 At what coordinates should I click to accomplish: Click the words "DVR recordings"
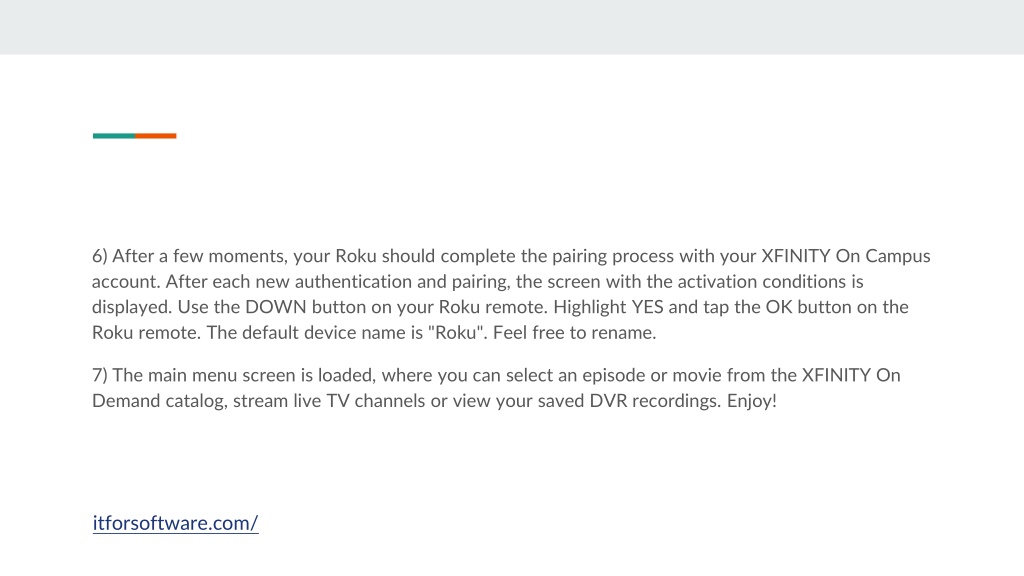pyautogui.click(x=656, y=401)
